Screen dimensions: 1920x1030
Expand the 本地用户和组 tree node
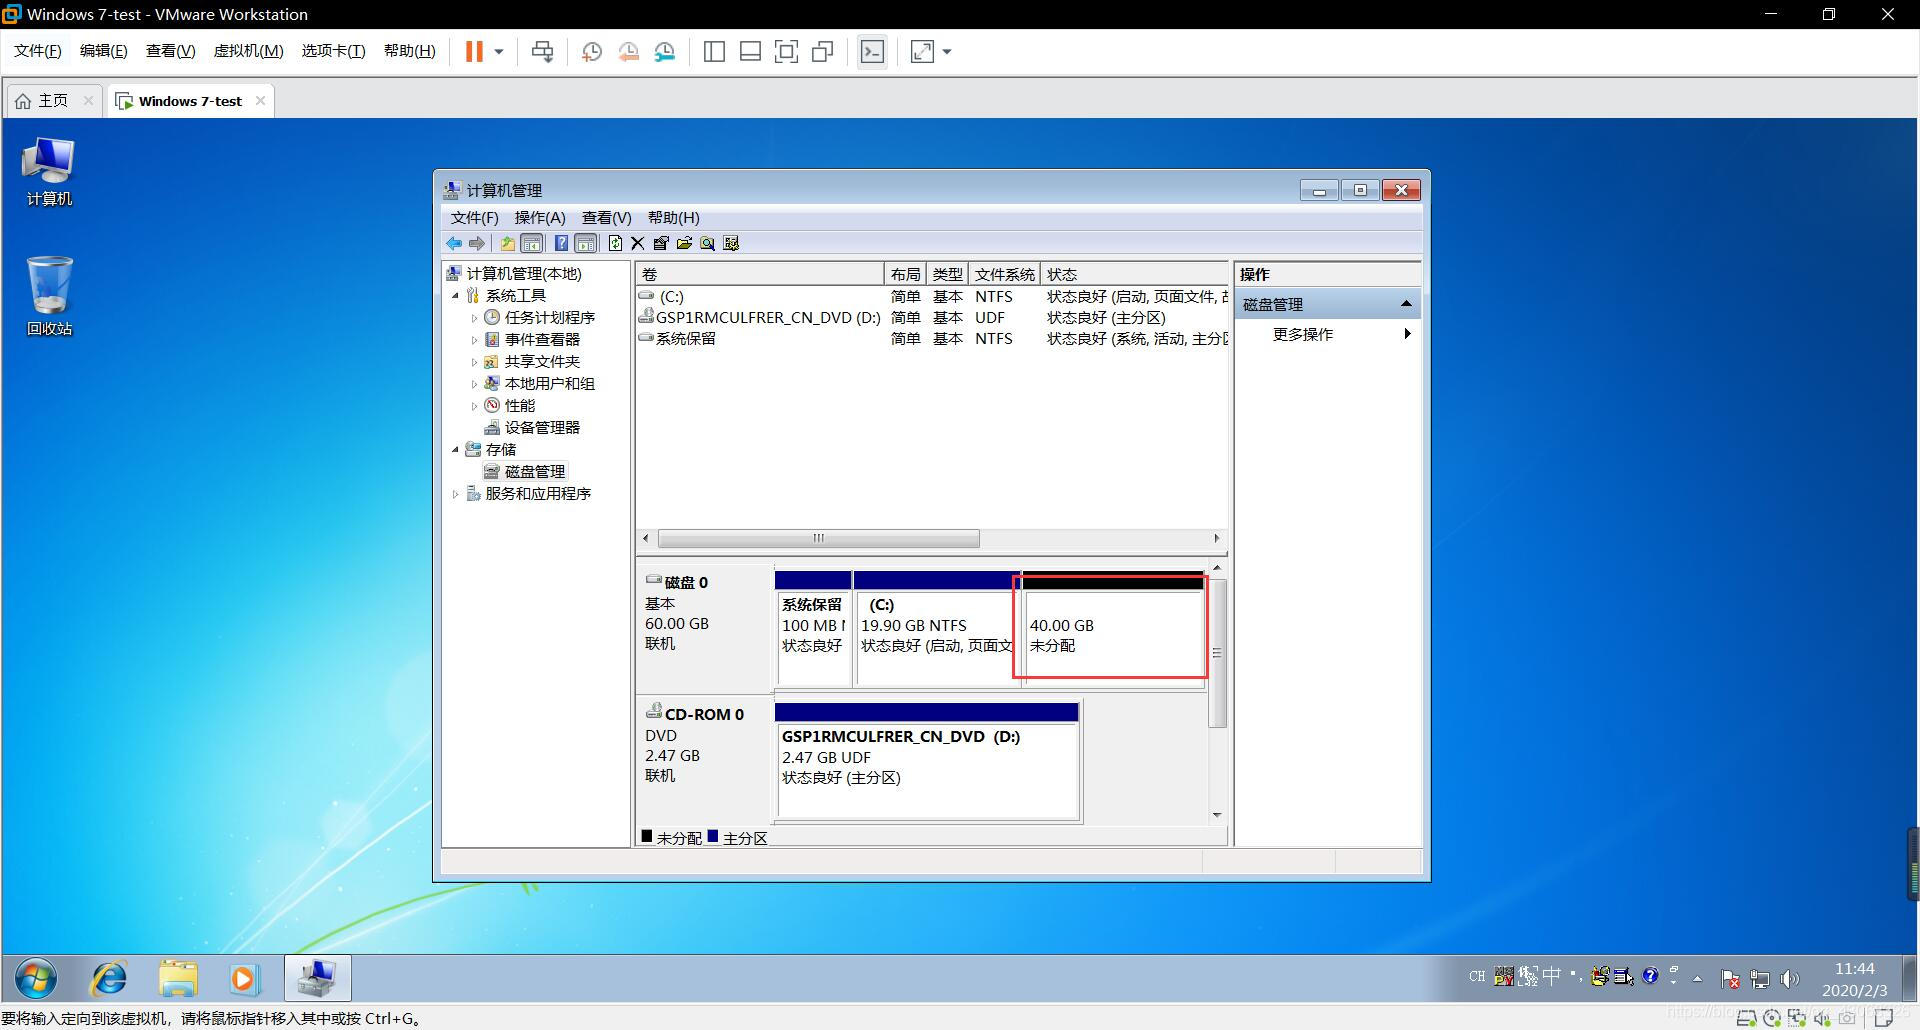(474, 384)
